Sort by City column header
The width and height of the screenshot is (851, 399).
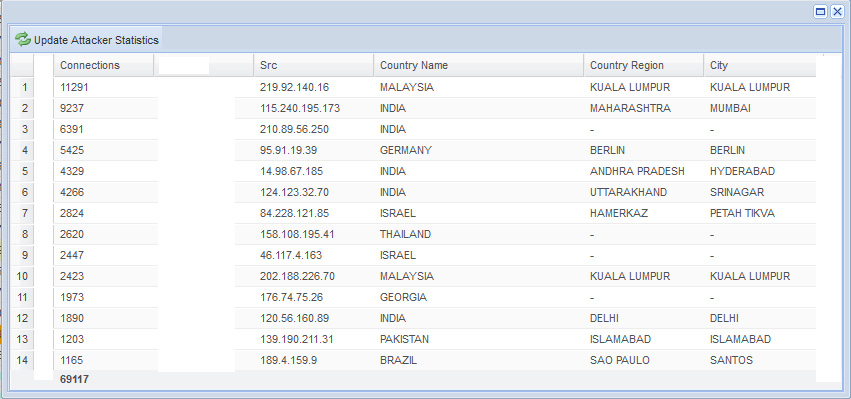[760, 65]
